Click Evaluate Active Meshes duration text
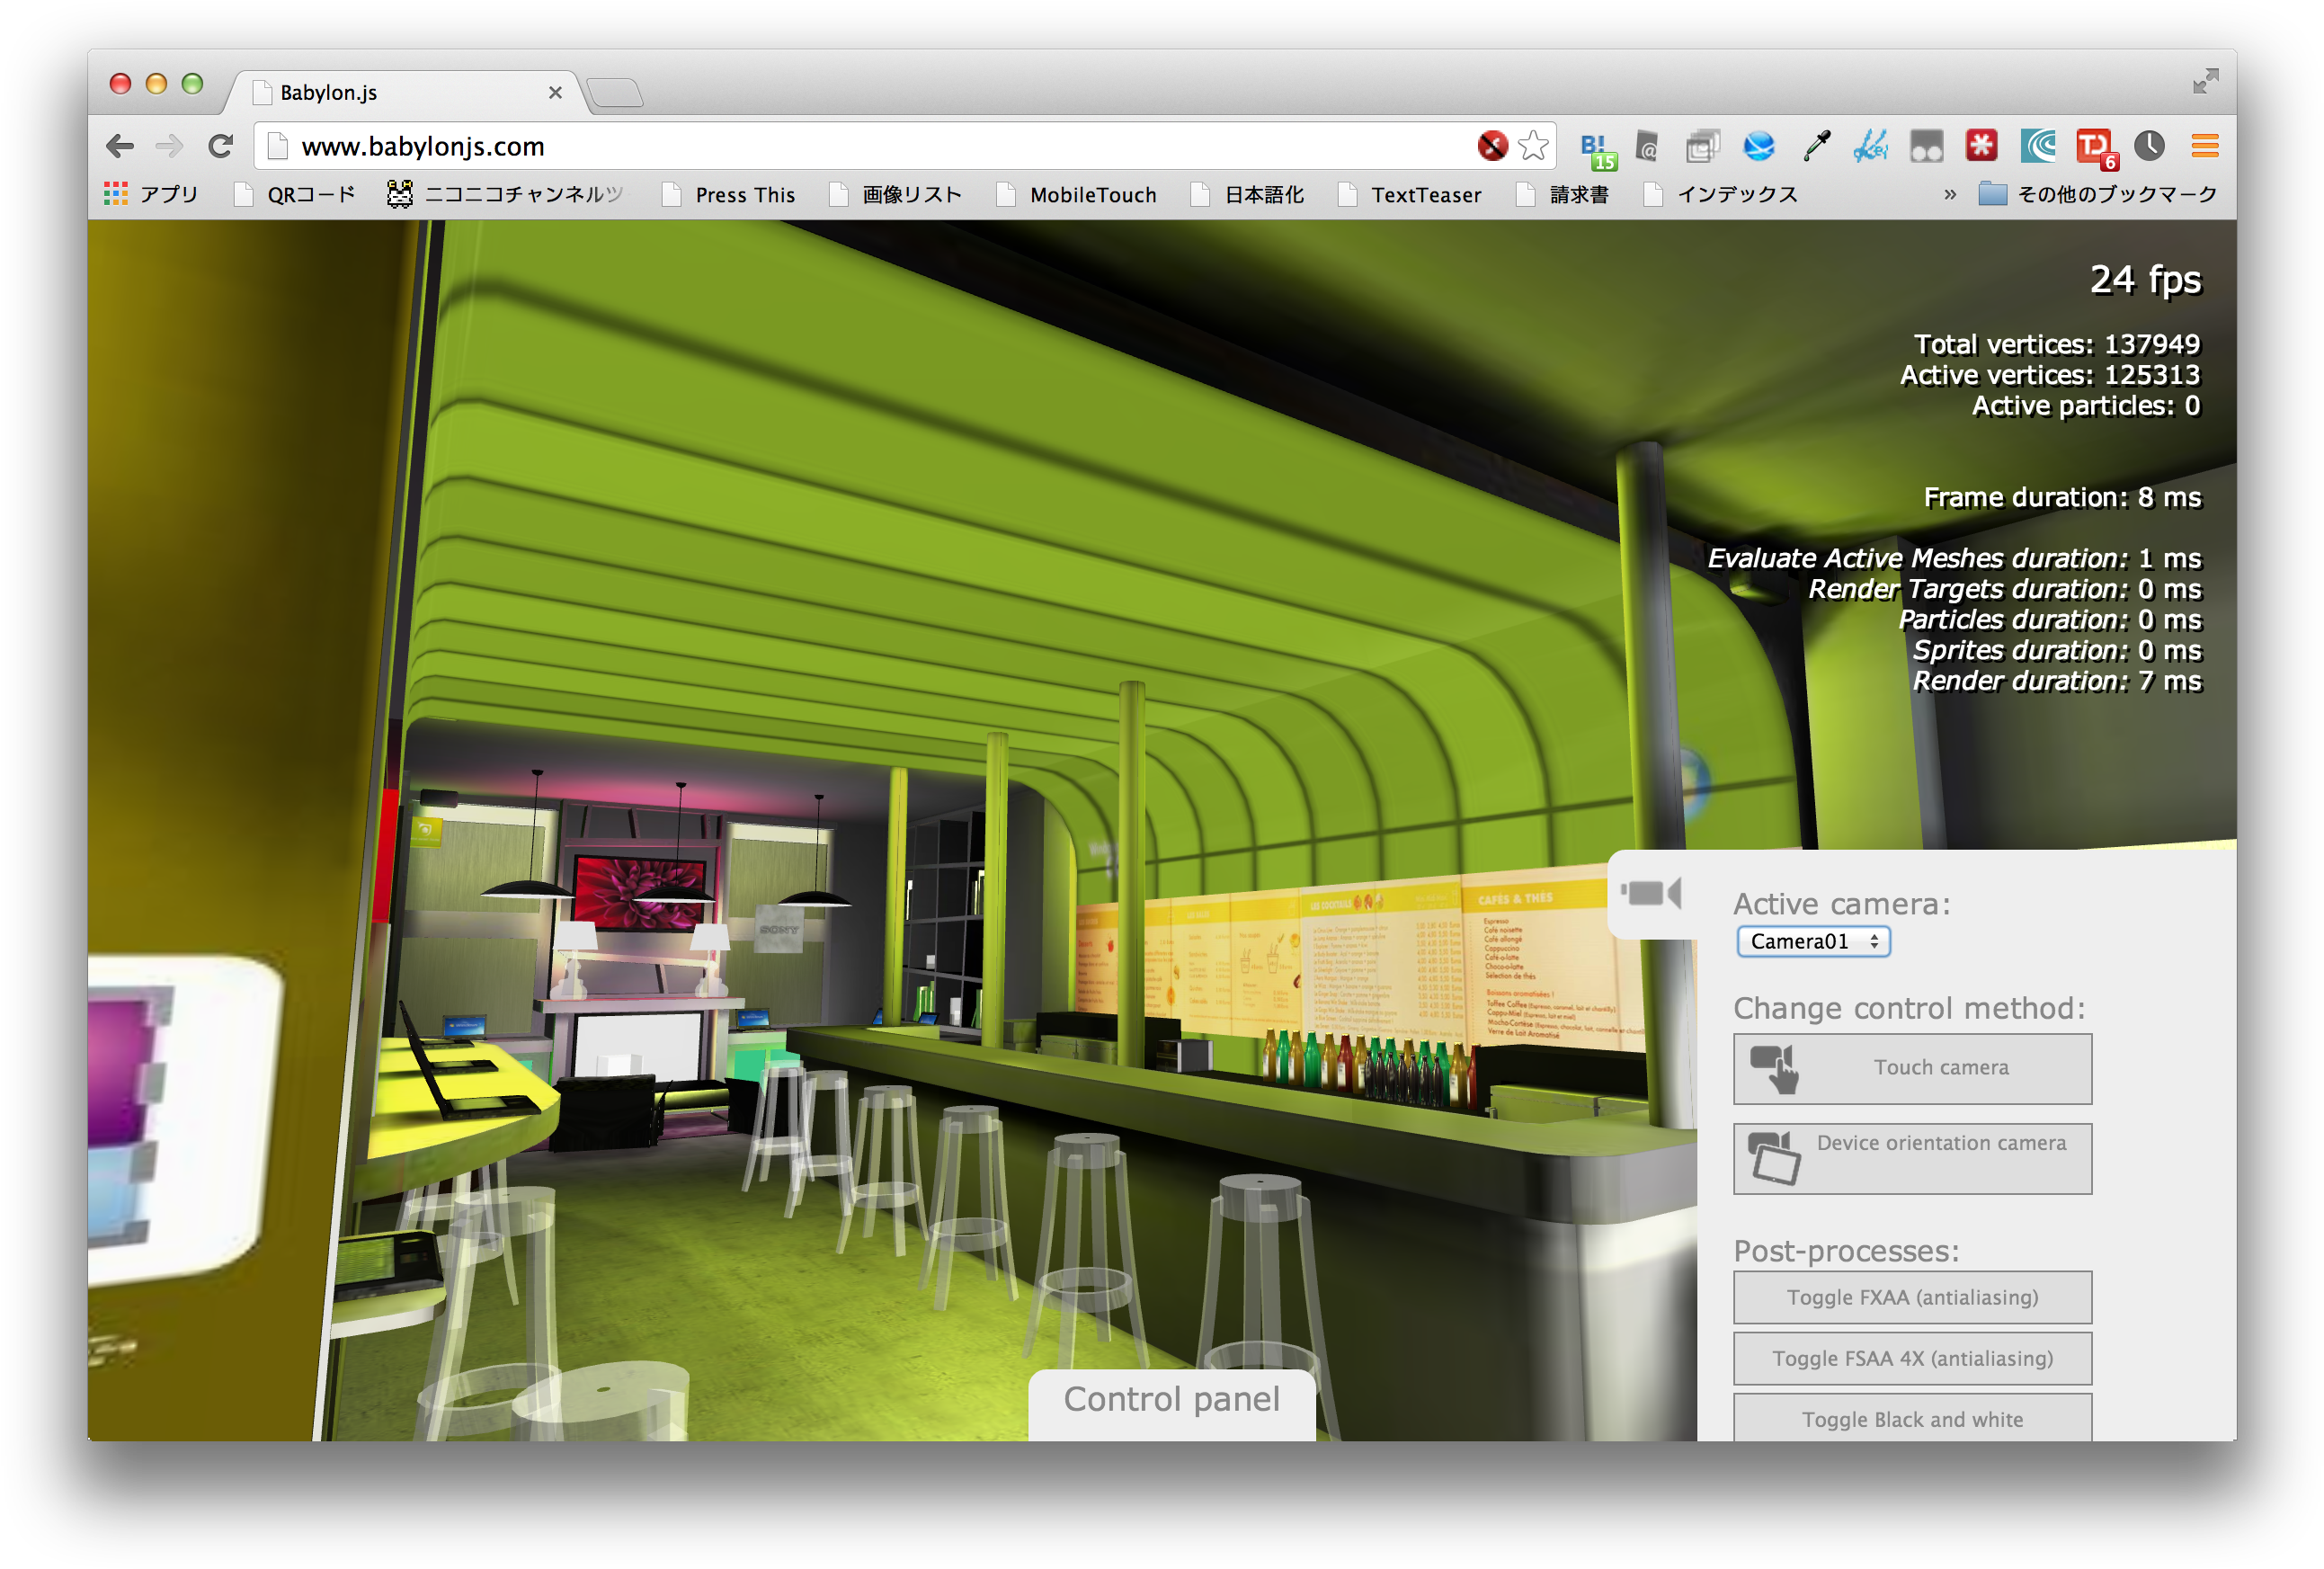The width and height of the screenshot is (2324, 1569). [x=1954, y=558]
